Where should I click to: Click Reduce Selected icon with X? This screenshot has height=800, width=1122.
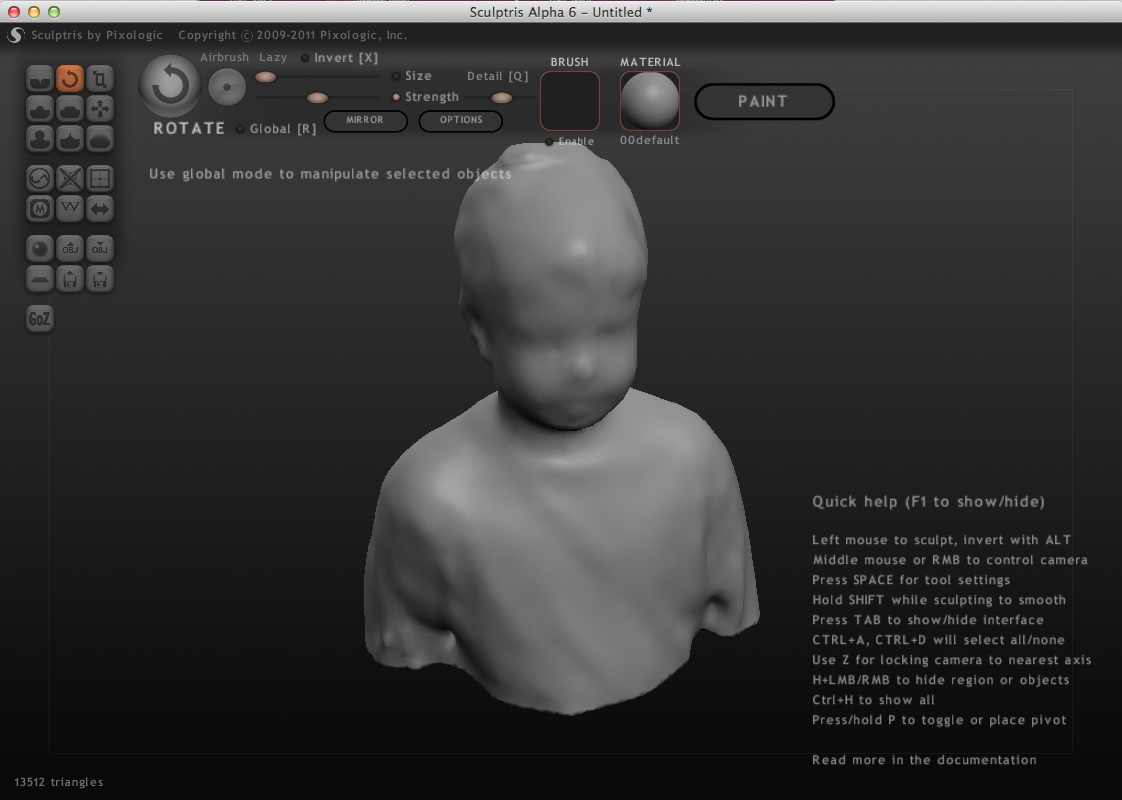(70, 178)
